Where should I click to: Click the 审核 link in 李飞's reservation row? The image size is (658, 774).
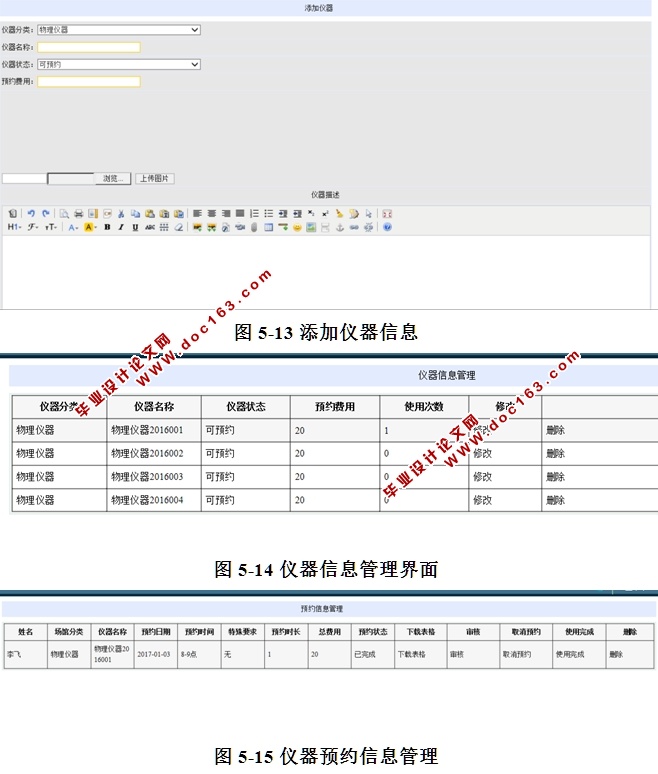click(457, 654)
